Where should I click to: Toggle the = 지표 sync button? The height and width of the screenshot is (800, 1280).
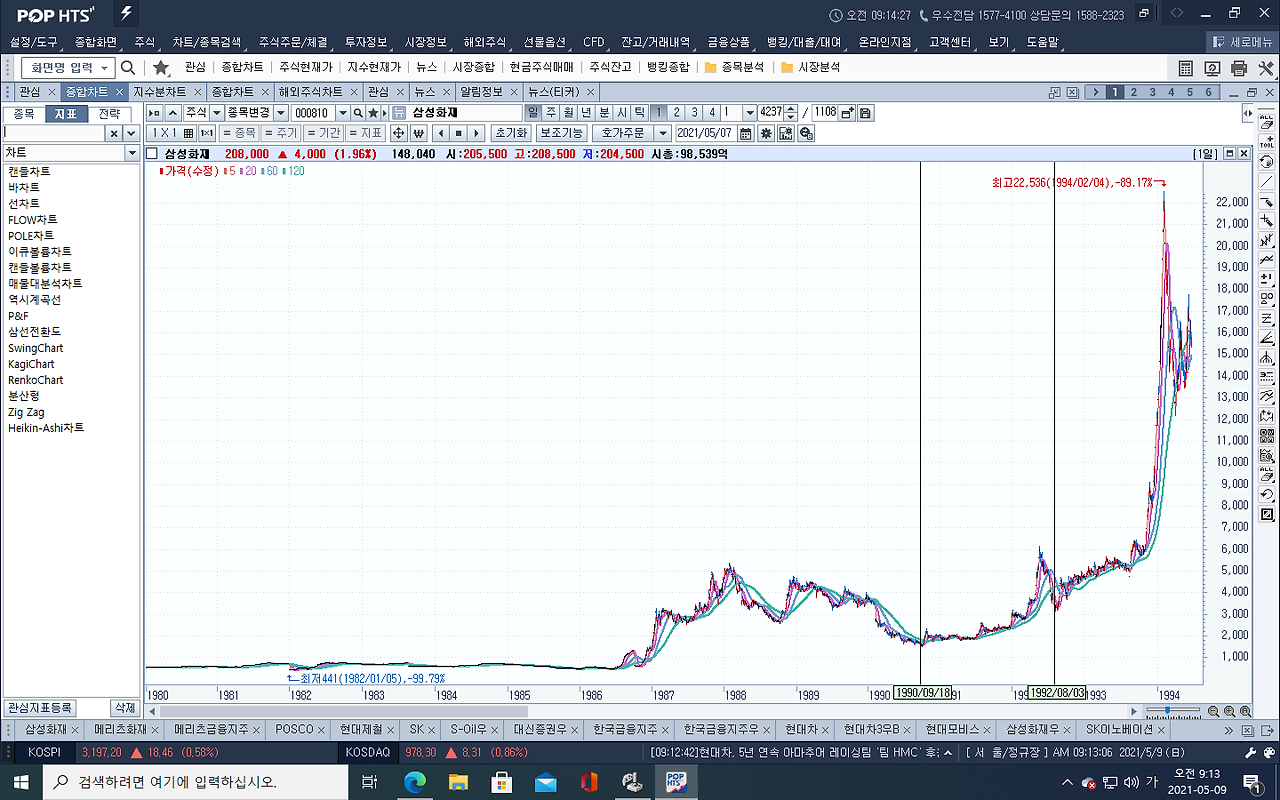367,133
